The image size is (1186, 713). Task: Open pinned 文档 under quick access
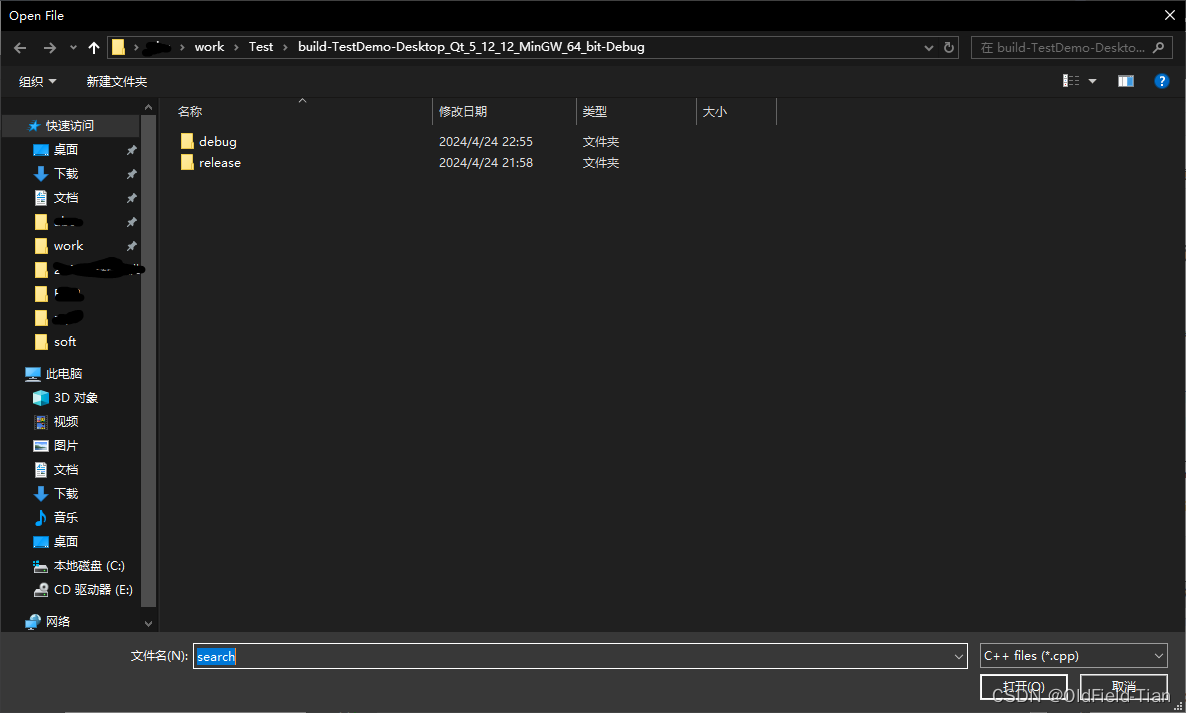66,198
